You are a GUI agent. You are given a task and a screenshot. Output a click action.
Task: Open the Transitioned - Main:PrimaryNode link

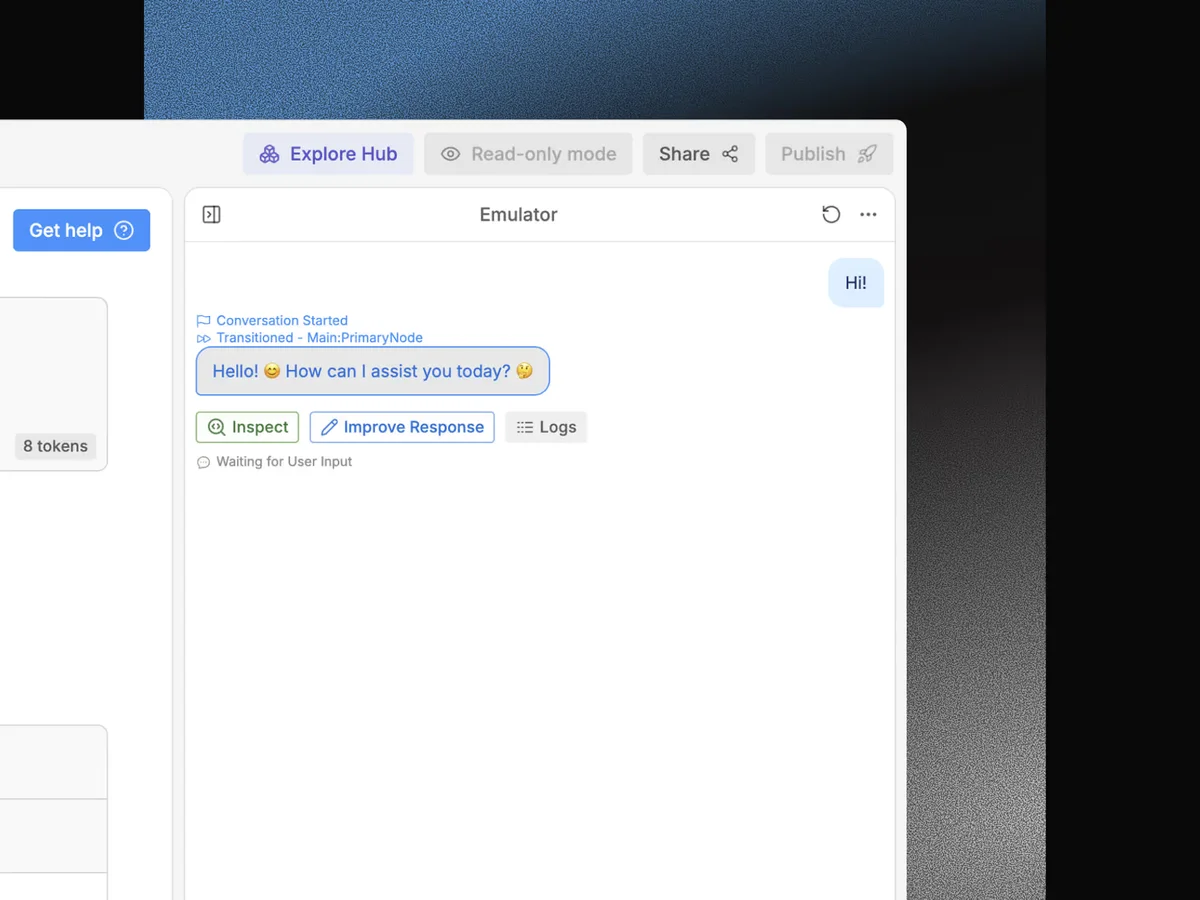(320, 338)
